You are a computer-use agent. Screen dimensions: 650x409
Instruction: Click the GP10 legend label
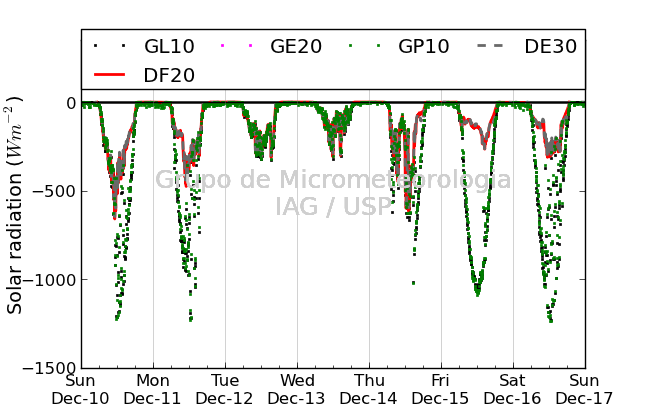click(x=424, y=46)
